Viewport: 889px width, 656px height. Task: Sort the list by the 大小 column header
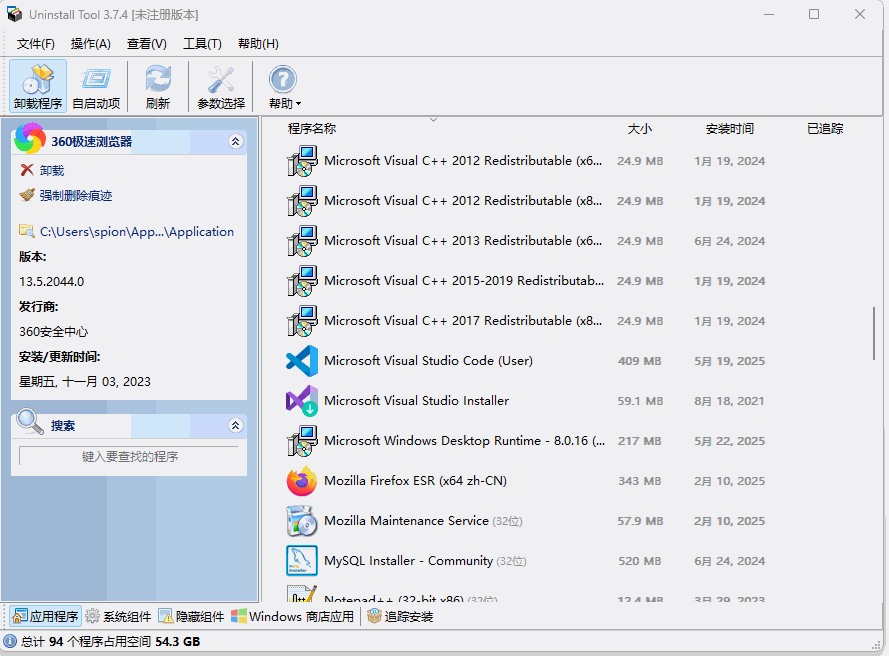pos(639,129)
